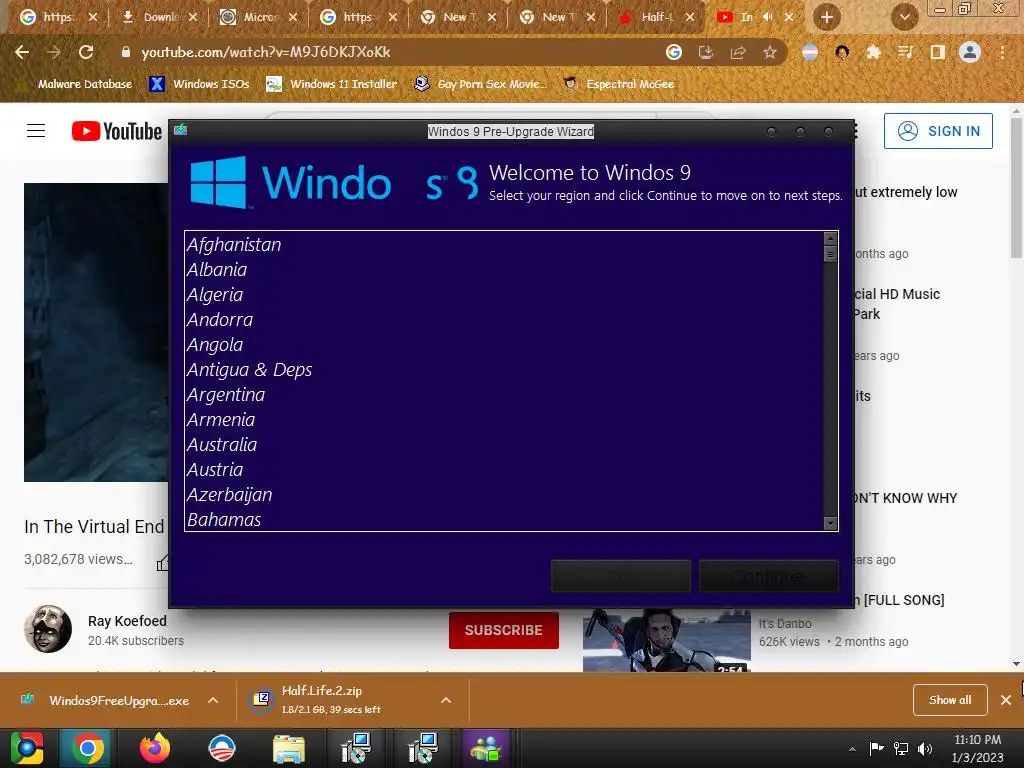The width and height of the screenshot is (1024, 768).
Task: Select Andorra in the region list
Action: coord(504,320)
